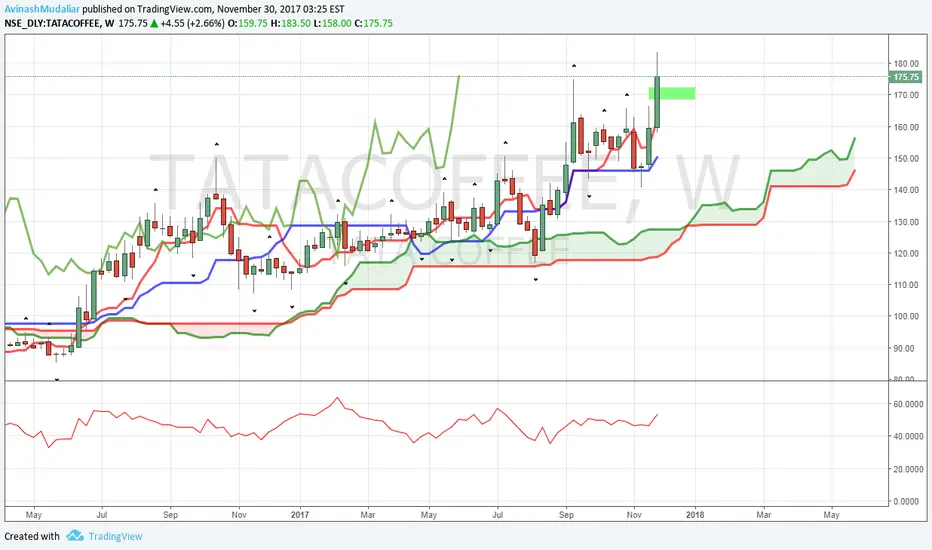Click the 140.00 price axis label
Image resolution: width=932 pixels, height=550 pixels.
point(906,190)
